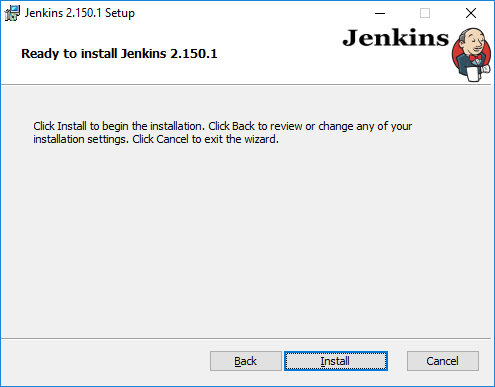Minimize the Jenkins Setup window

pos(380,13)
